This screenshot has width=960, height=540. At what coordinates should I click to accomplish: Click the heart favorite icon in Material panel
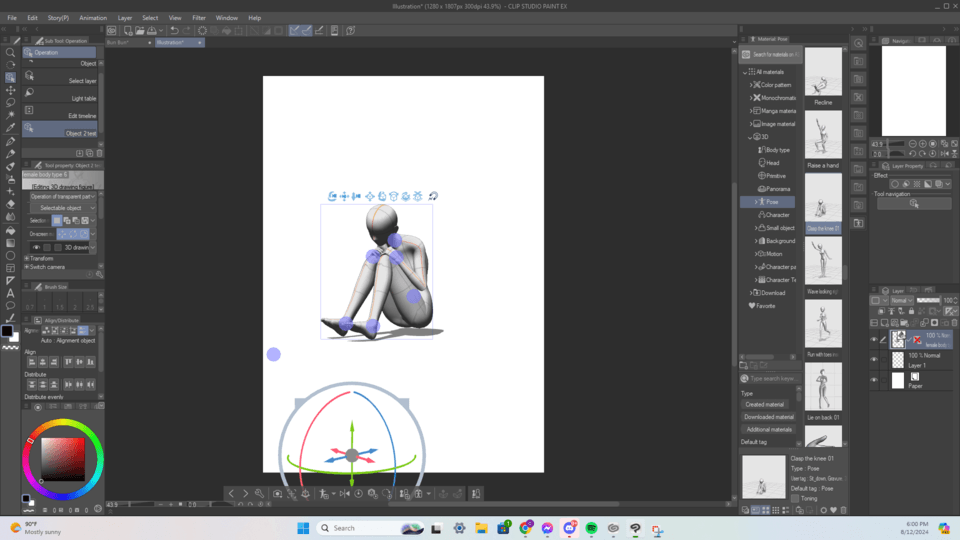pyautogui.click(x=833, y=510)
